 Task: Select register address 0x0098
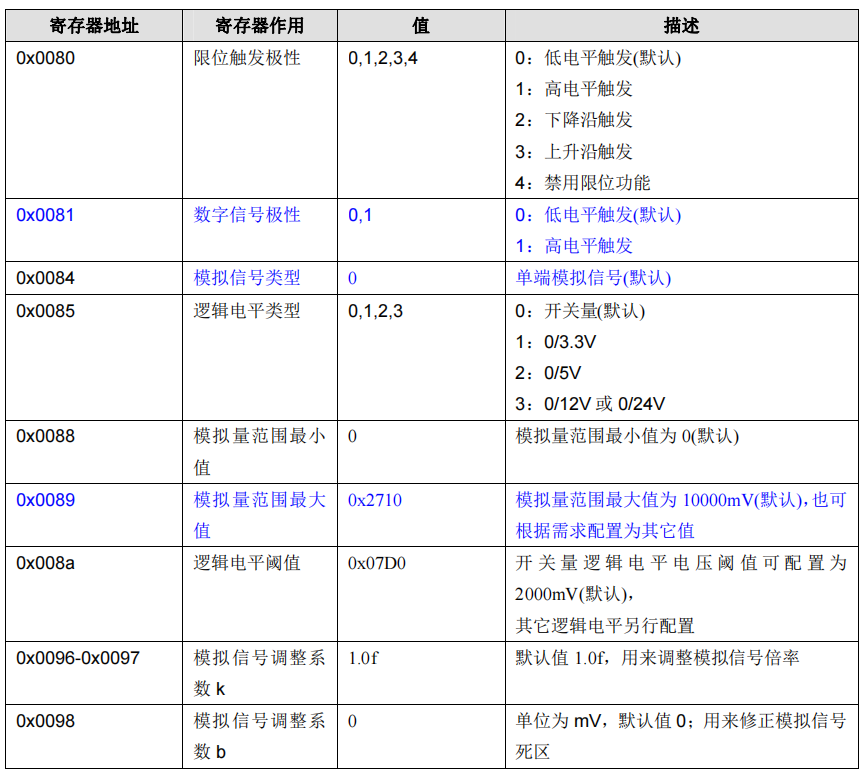[x=46, y=721]
